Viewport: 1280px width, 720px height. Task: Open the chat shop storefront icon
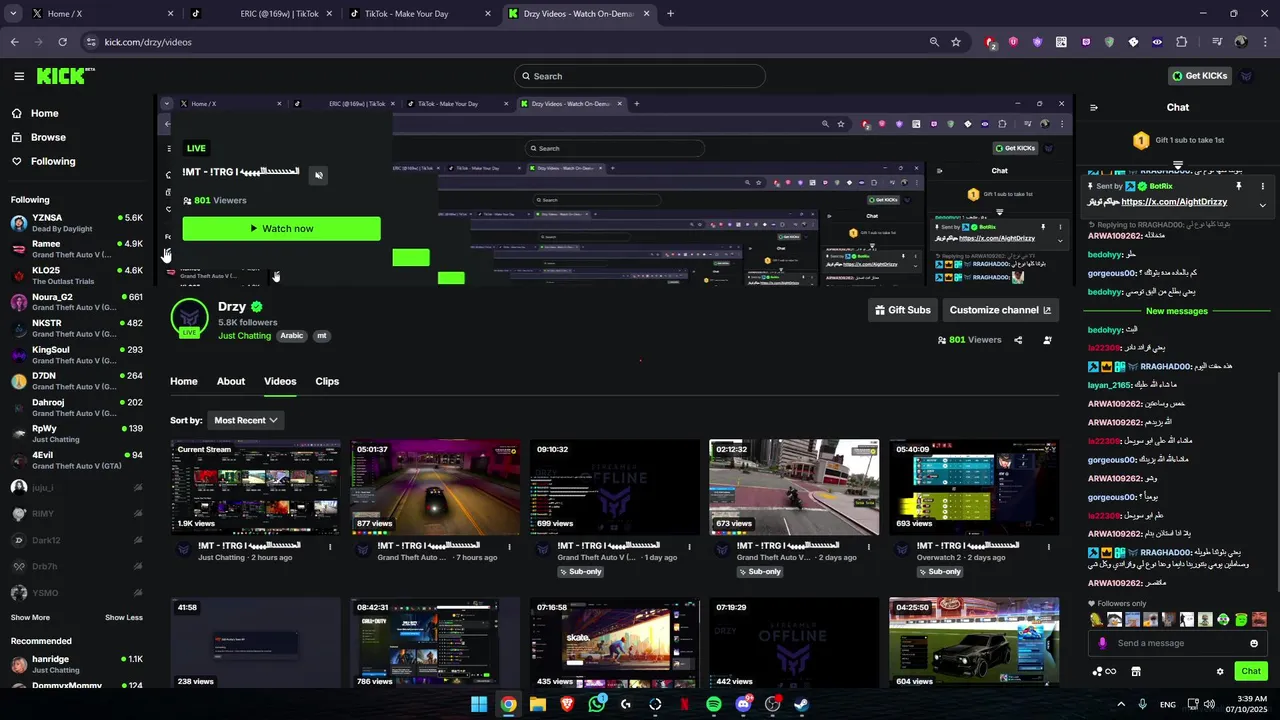(1136, 671)
